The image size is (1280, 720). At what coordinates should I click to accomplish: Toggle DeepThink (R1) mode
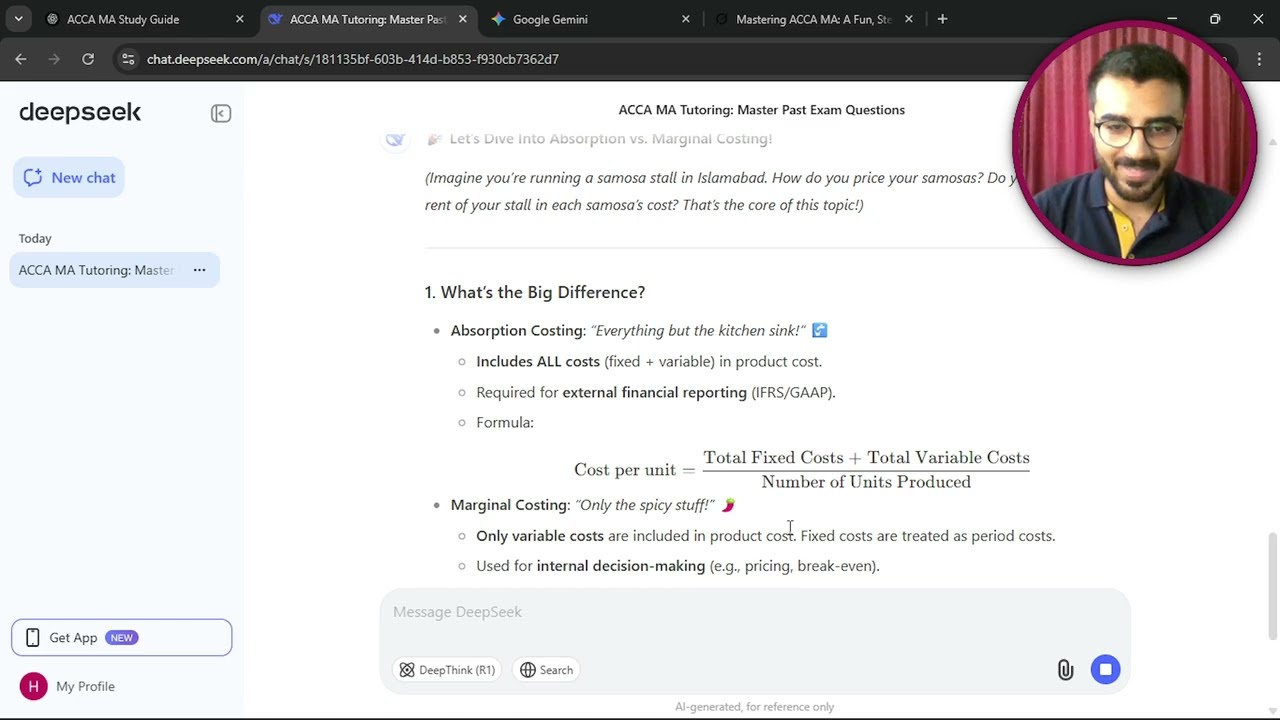pyautogui.click(x=447, y=670)
